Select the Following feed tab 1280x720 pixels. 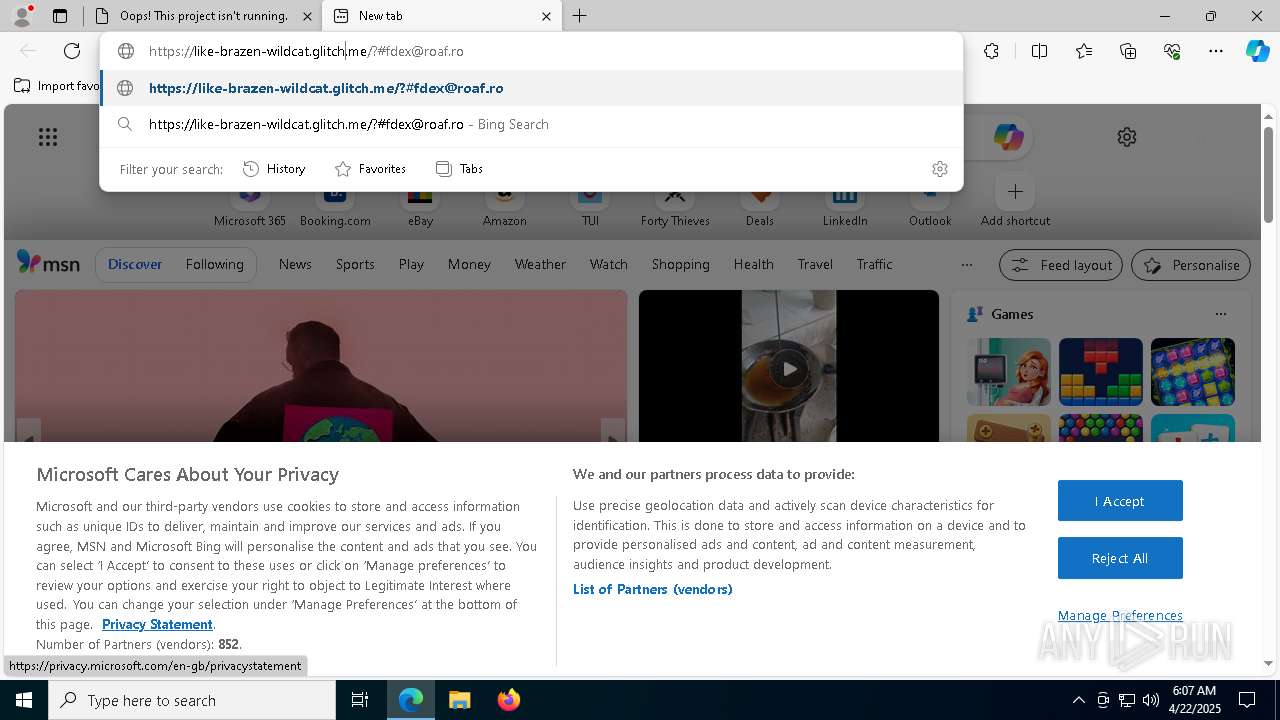click(214, 264)
